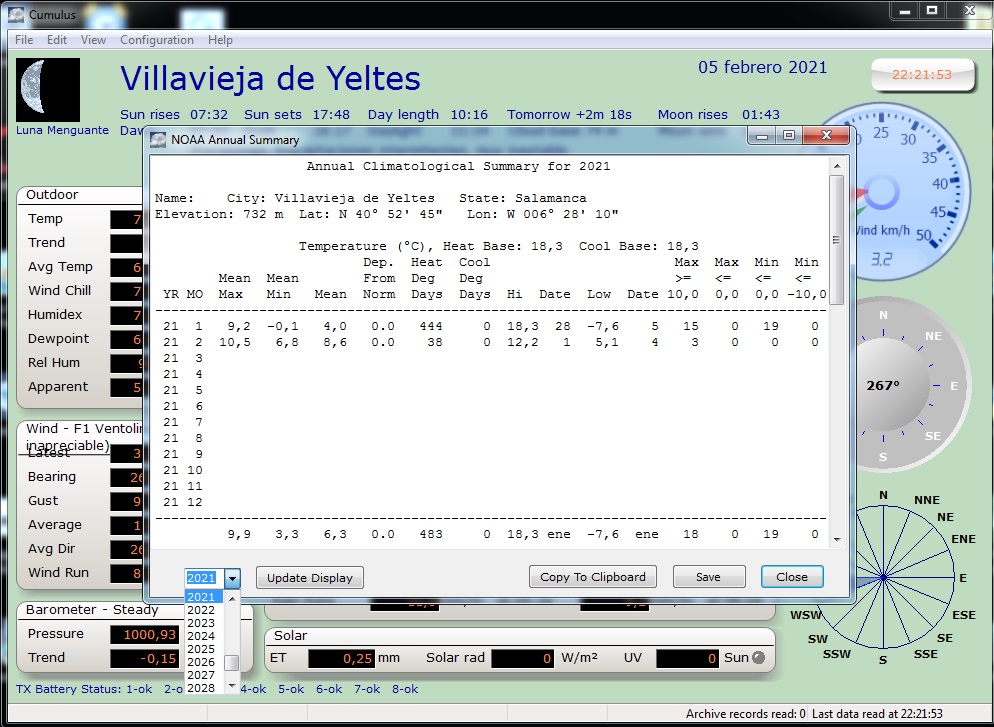Click the Wind Run label
This screenshot has width=994, height=727.
[58, 572]
